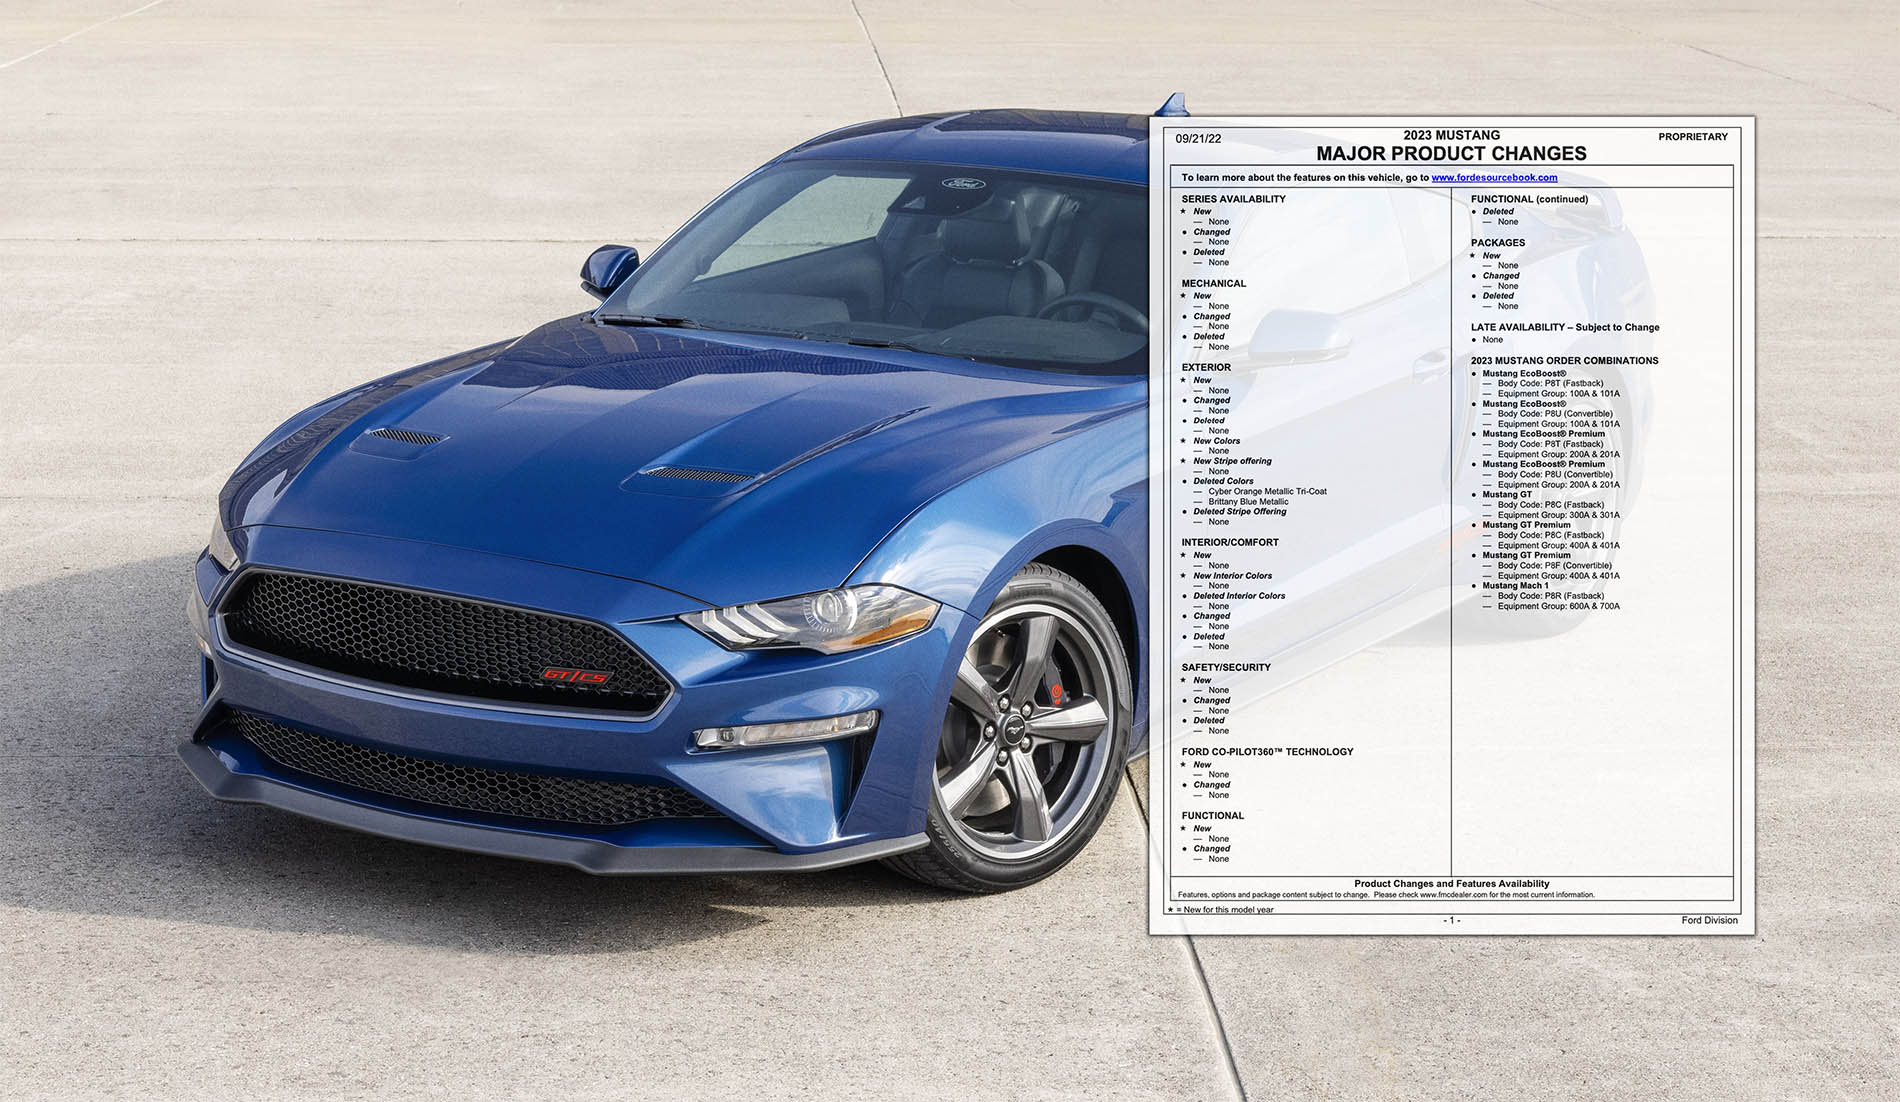Select "Body Code: P8F (Convertible)" line
This screenshot has width=1900, height=1102.
(x=1555, y=566)
